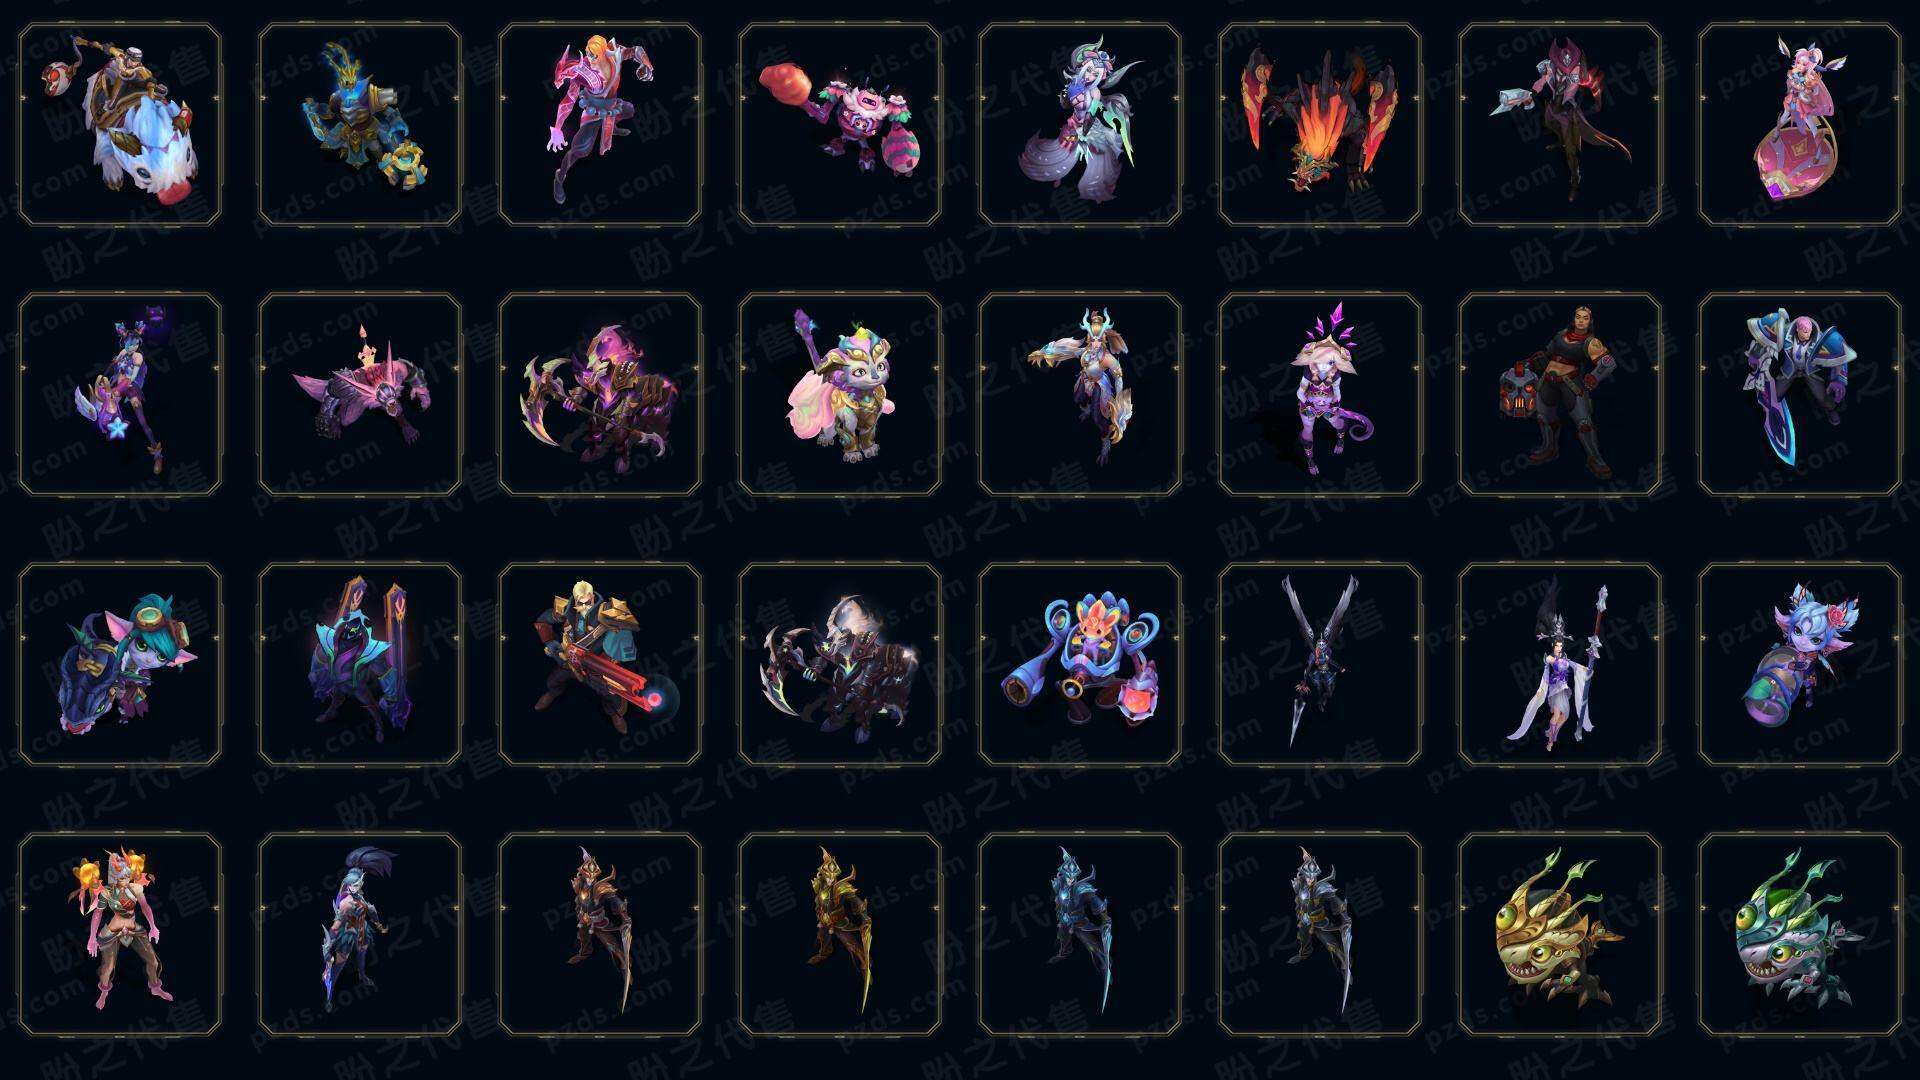Select the blue robot piloted by orange creature
The width and height of the screenshot is (1920, 1080).
tap(1080, 664)
